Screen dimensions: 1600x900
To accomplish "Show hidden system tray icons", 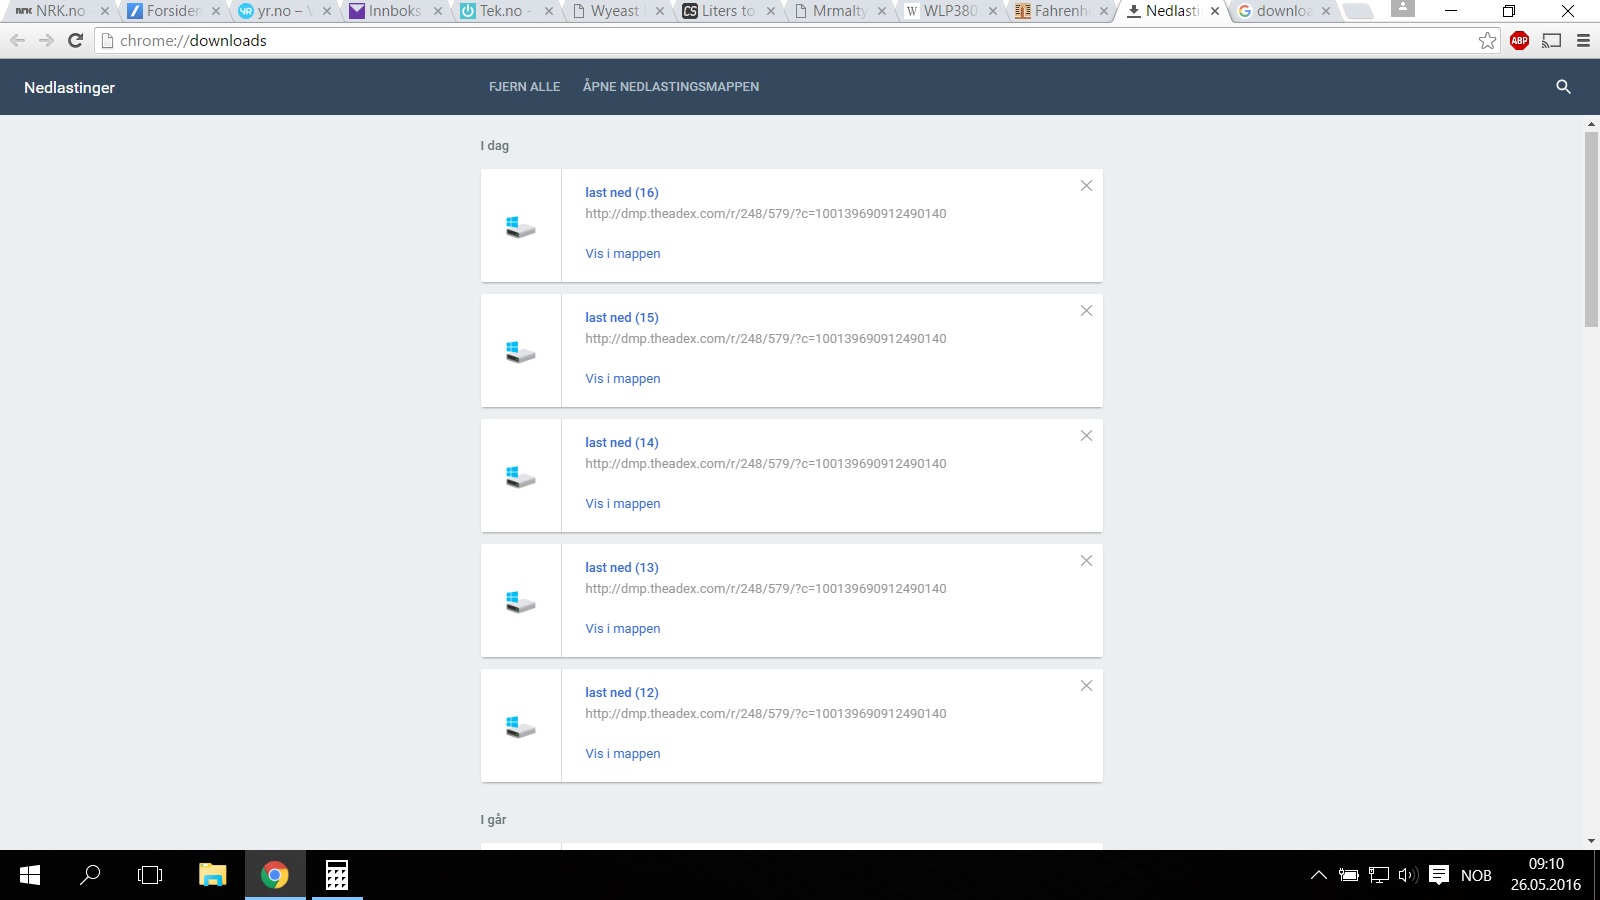I will (x=1319, y=875).
